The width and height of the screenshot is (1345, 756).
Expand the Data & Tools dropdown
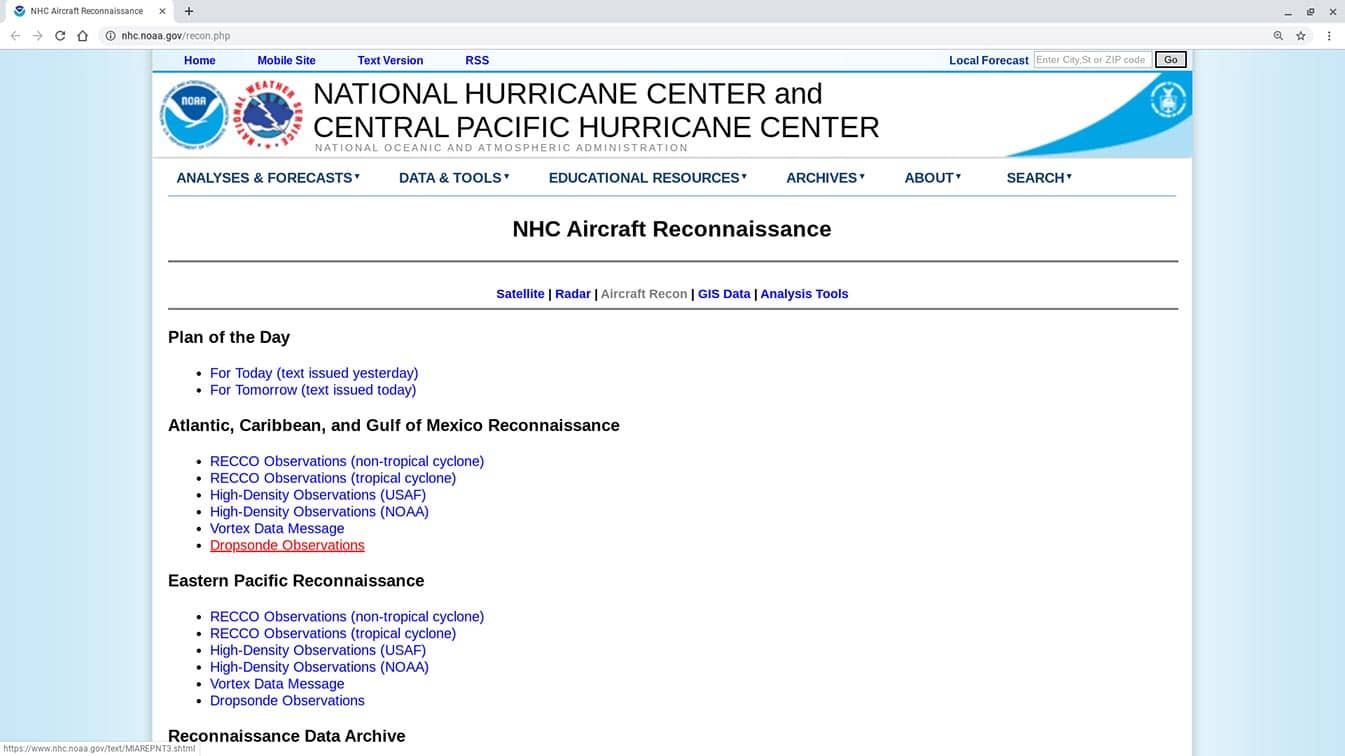coord(453,178)
